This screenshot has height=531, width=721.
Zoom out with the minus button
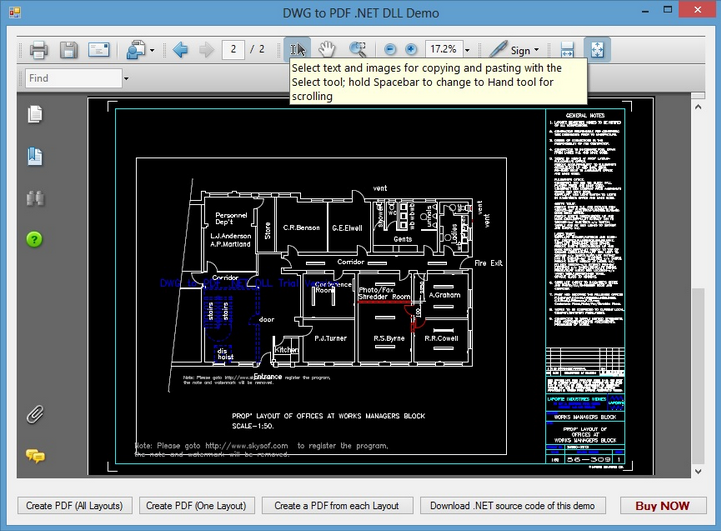pyautogui.click(x=390, y=49)
